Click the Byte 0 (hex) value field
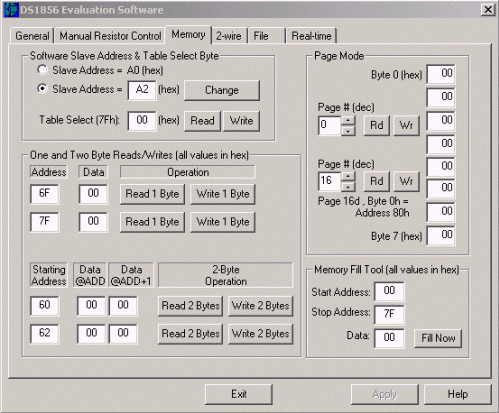The height and width of the screenshot is (413, 499). click(x=441, y=74)
